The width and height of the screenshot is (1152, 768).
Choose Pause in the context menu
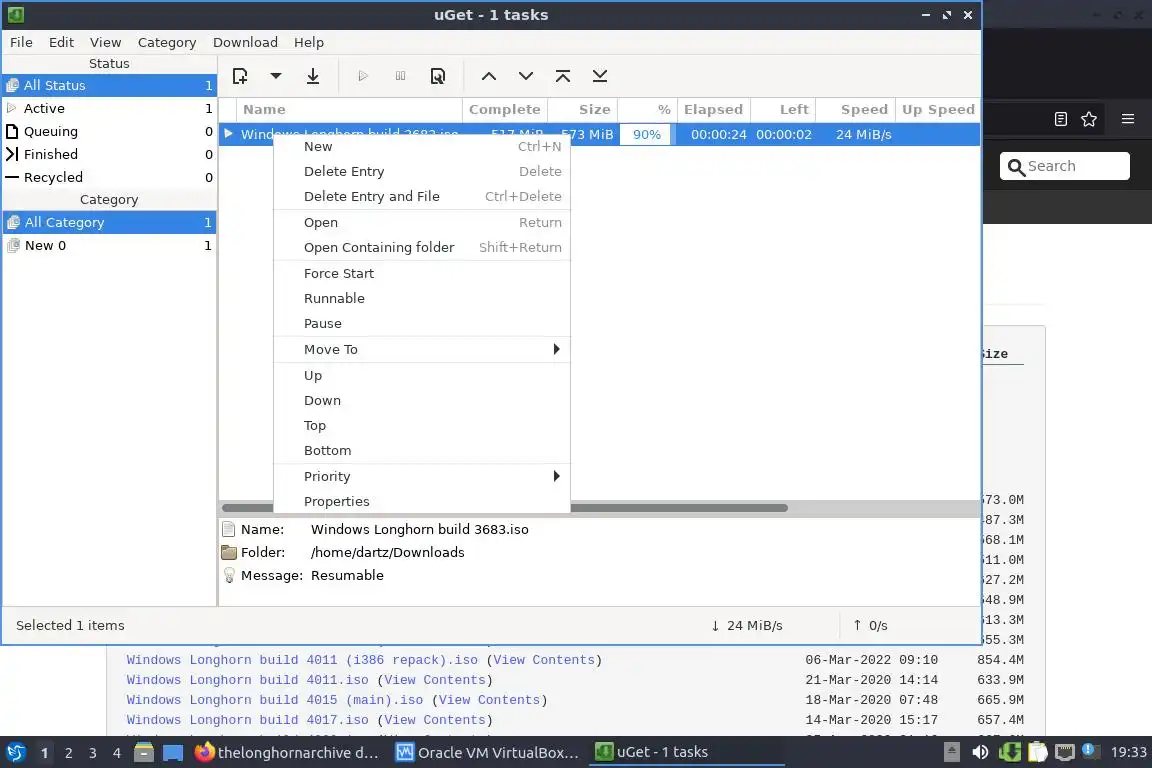coord(422,323)
